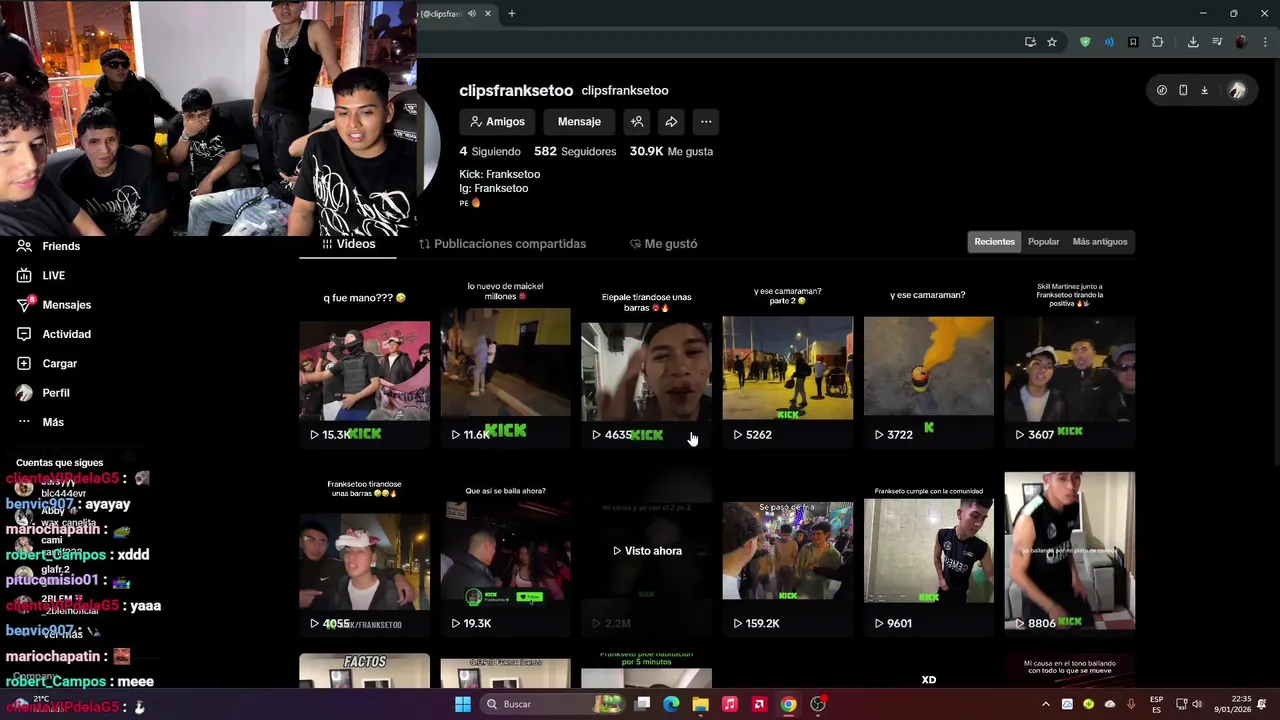
Task: Click the phone app icon in top-right pill
Action: (x=1183, y=90)
